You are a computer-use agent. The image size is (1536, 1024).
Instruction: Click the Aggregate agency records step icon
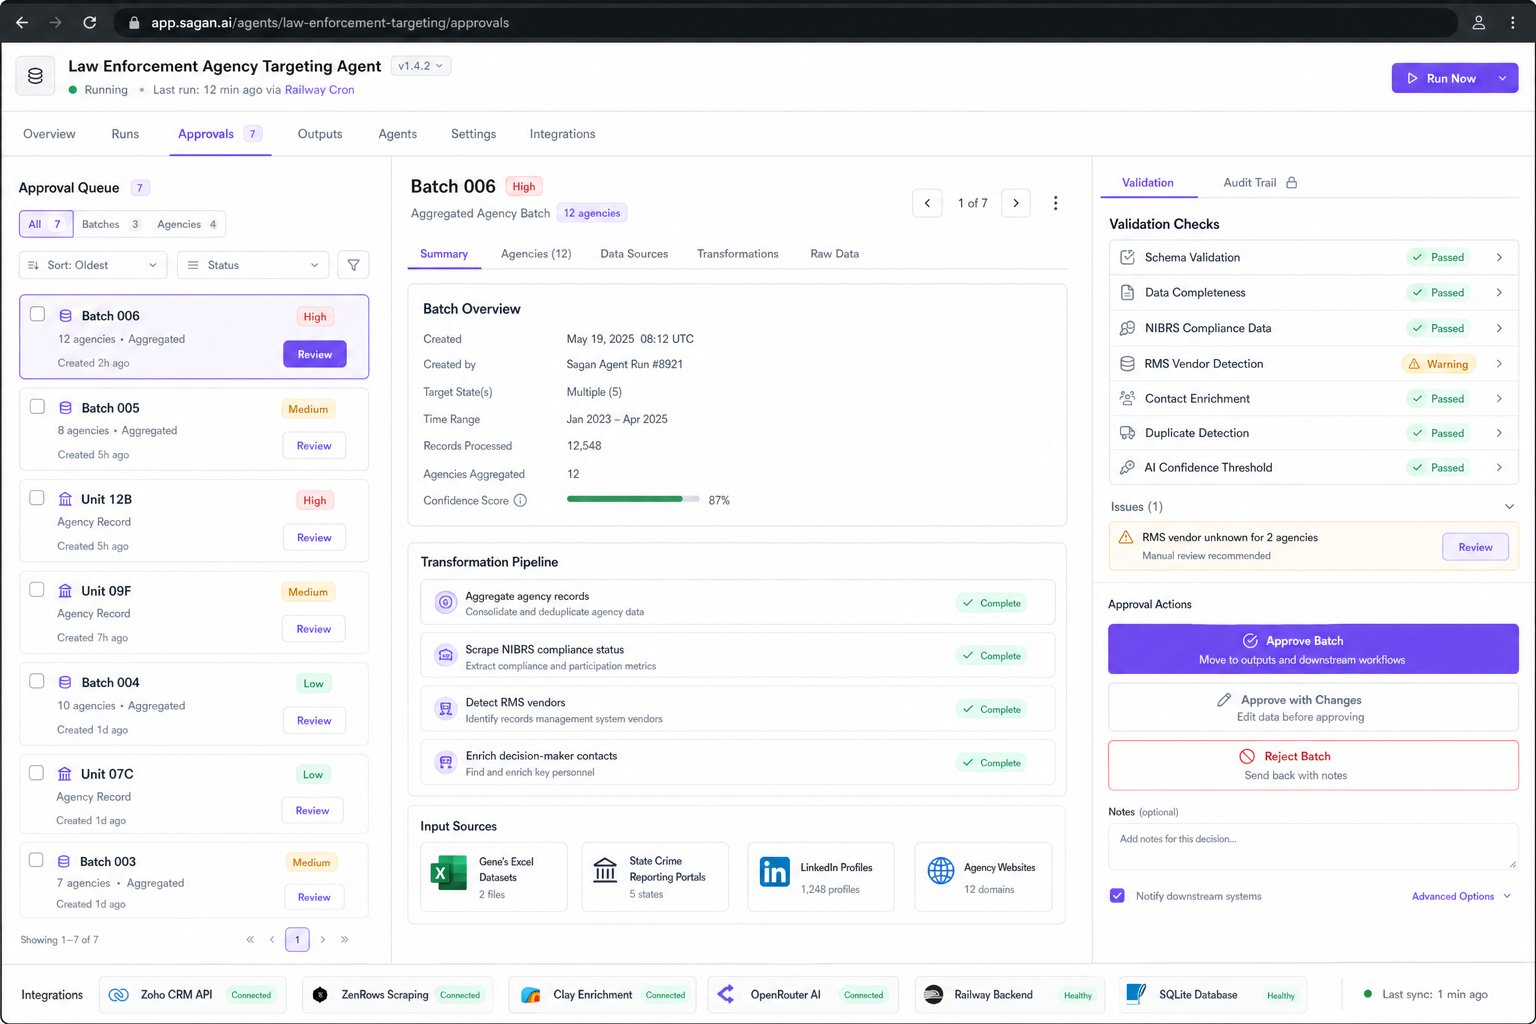(x=446, y=602)
